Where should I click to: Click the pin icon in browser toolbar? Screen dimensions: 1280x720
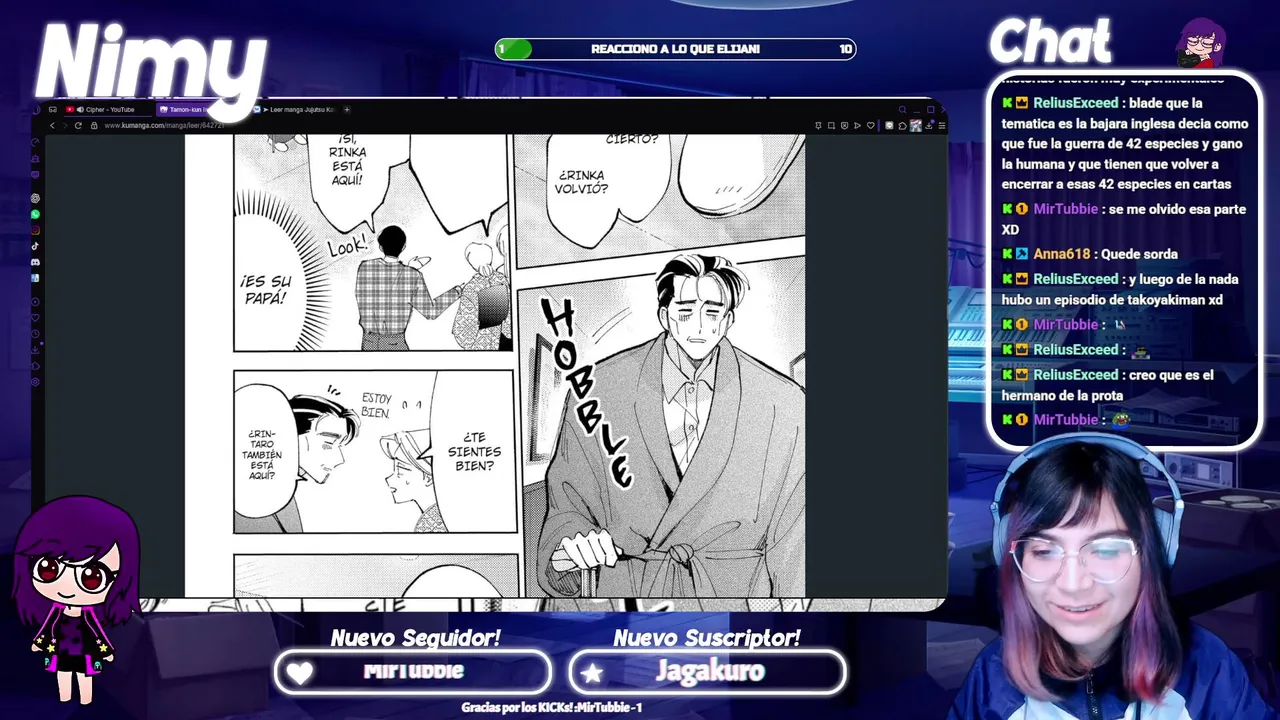pyautogui.click(x=818, y=125)
